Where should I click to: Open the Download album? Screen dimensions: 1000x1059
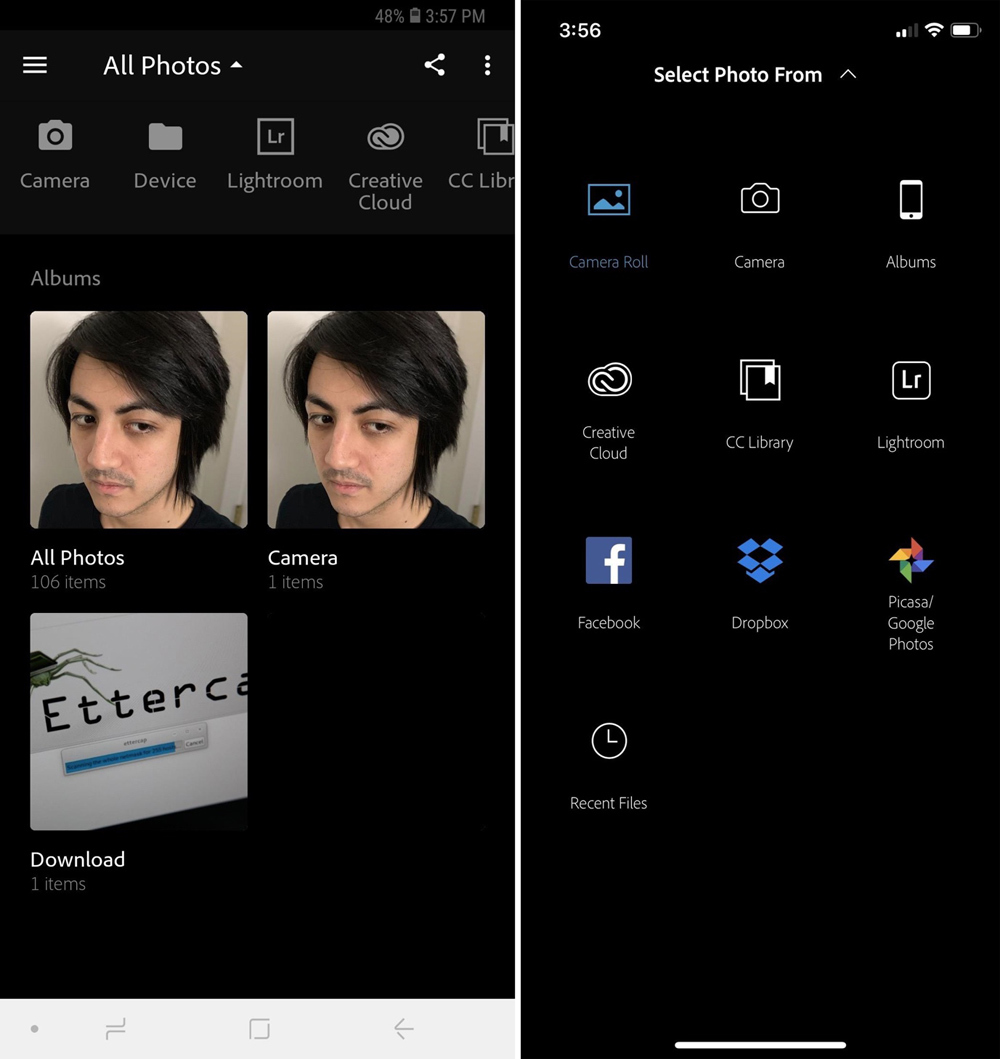(138, 722)
